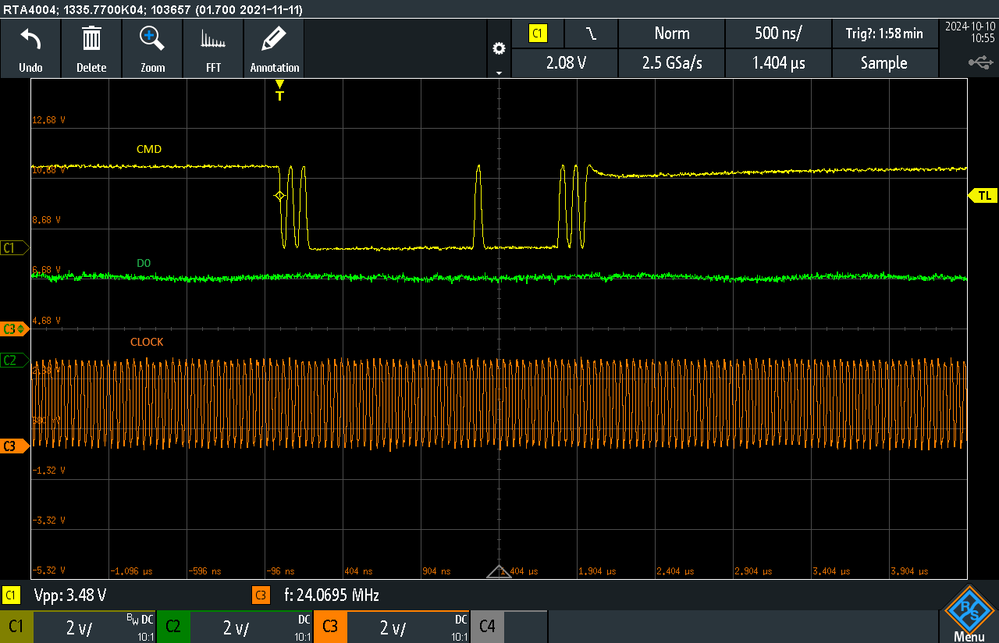Click the 3.904 µs time axis label
Image resolution: width=999 pixels, height=643 pixels.
pos(910,571)
